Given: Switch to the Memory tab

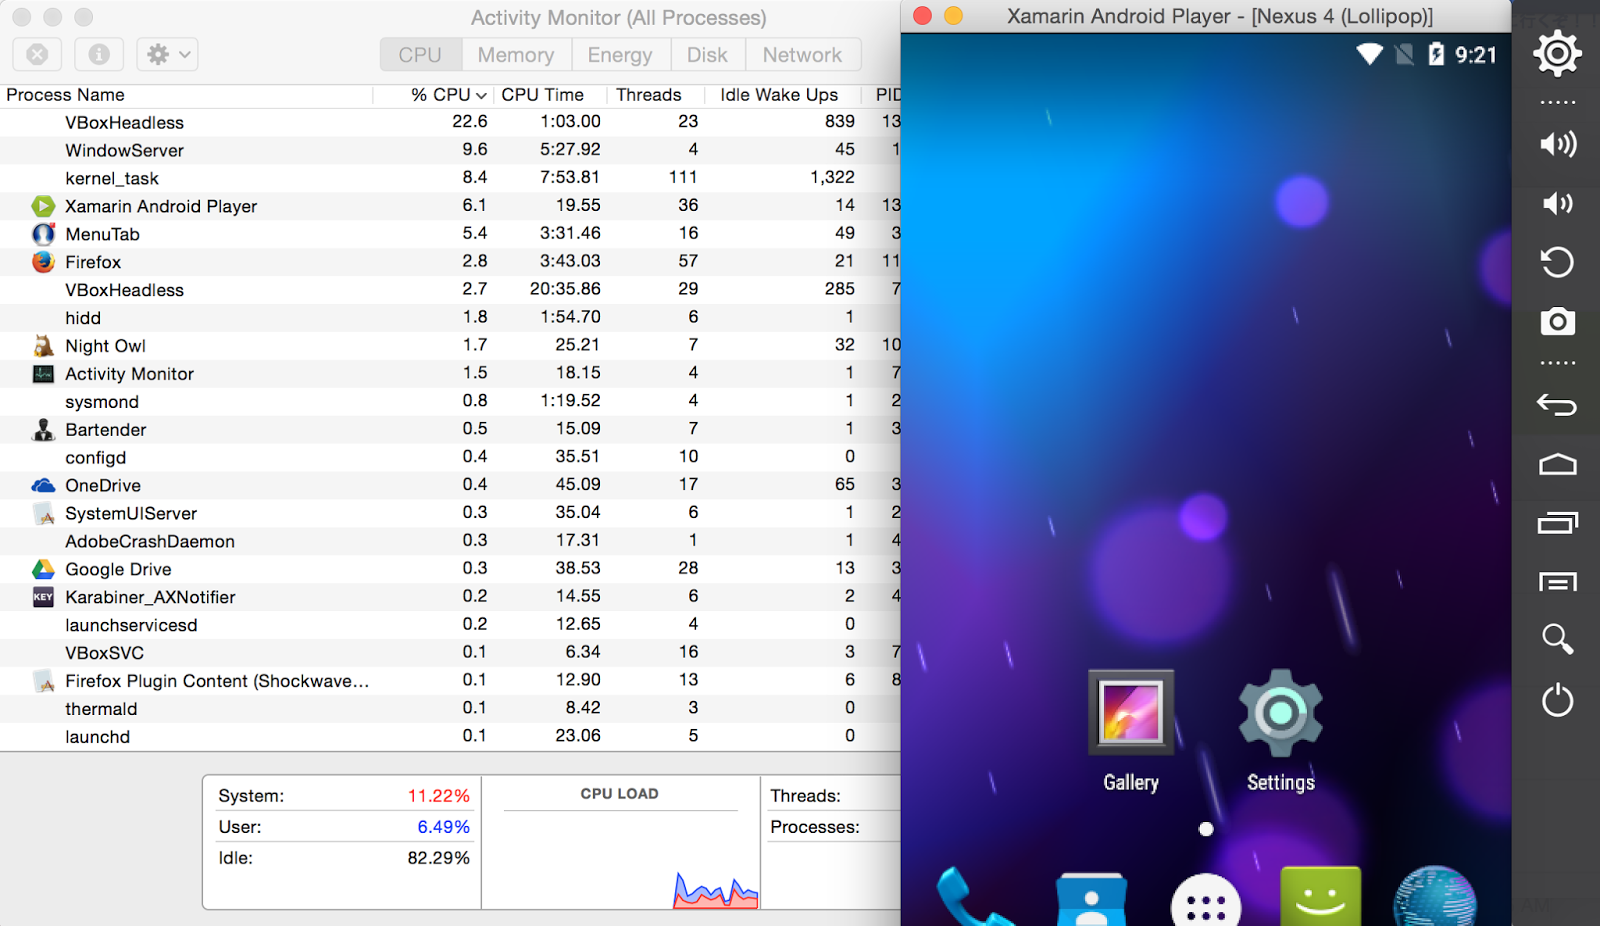Looking at the screenshot, I should point(516,55).
